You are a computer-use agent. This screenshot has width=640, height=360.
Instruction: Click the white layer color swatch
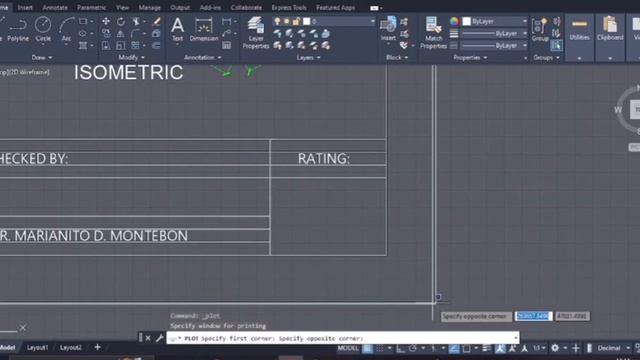307,21
